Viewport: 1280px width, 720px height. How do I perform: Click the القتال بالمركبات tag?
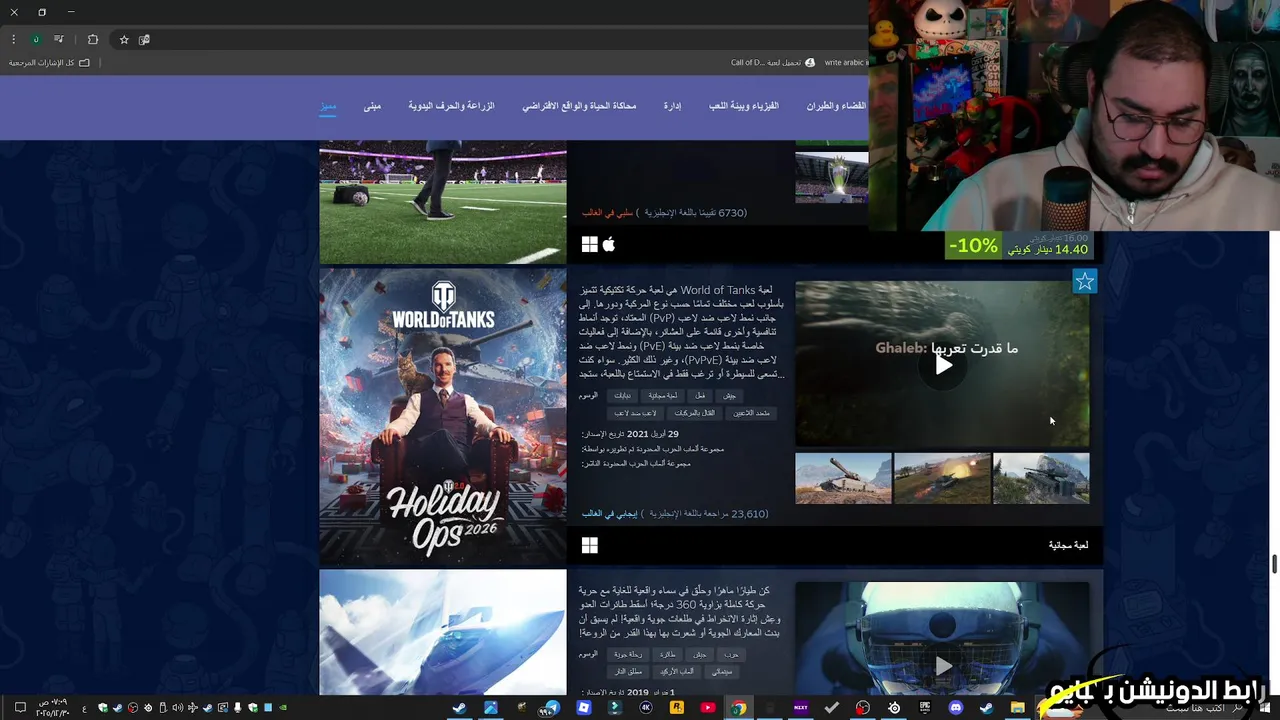[694, 413]
